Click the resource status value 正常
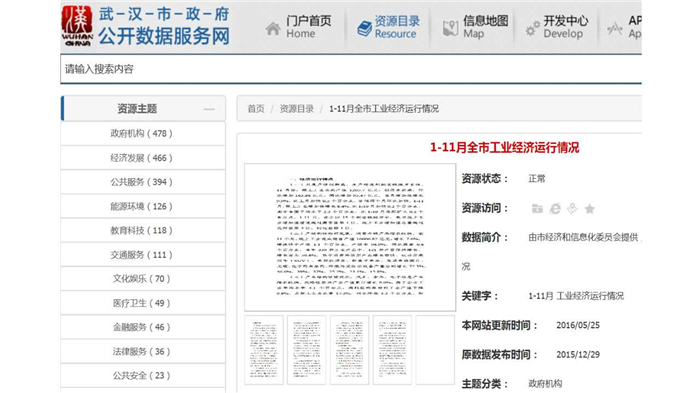Viewport: 700px width, 393px height. click(x=537, y=179)
